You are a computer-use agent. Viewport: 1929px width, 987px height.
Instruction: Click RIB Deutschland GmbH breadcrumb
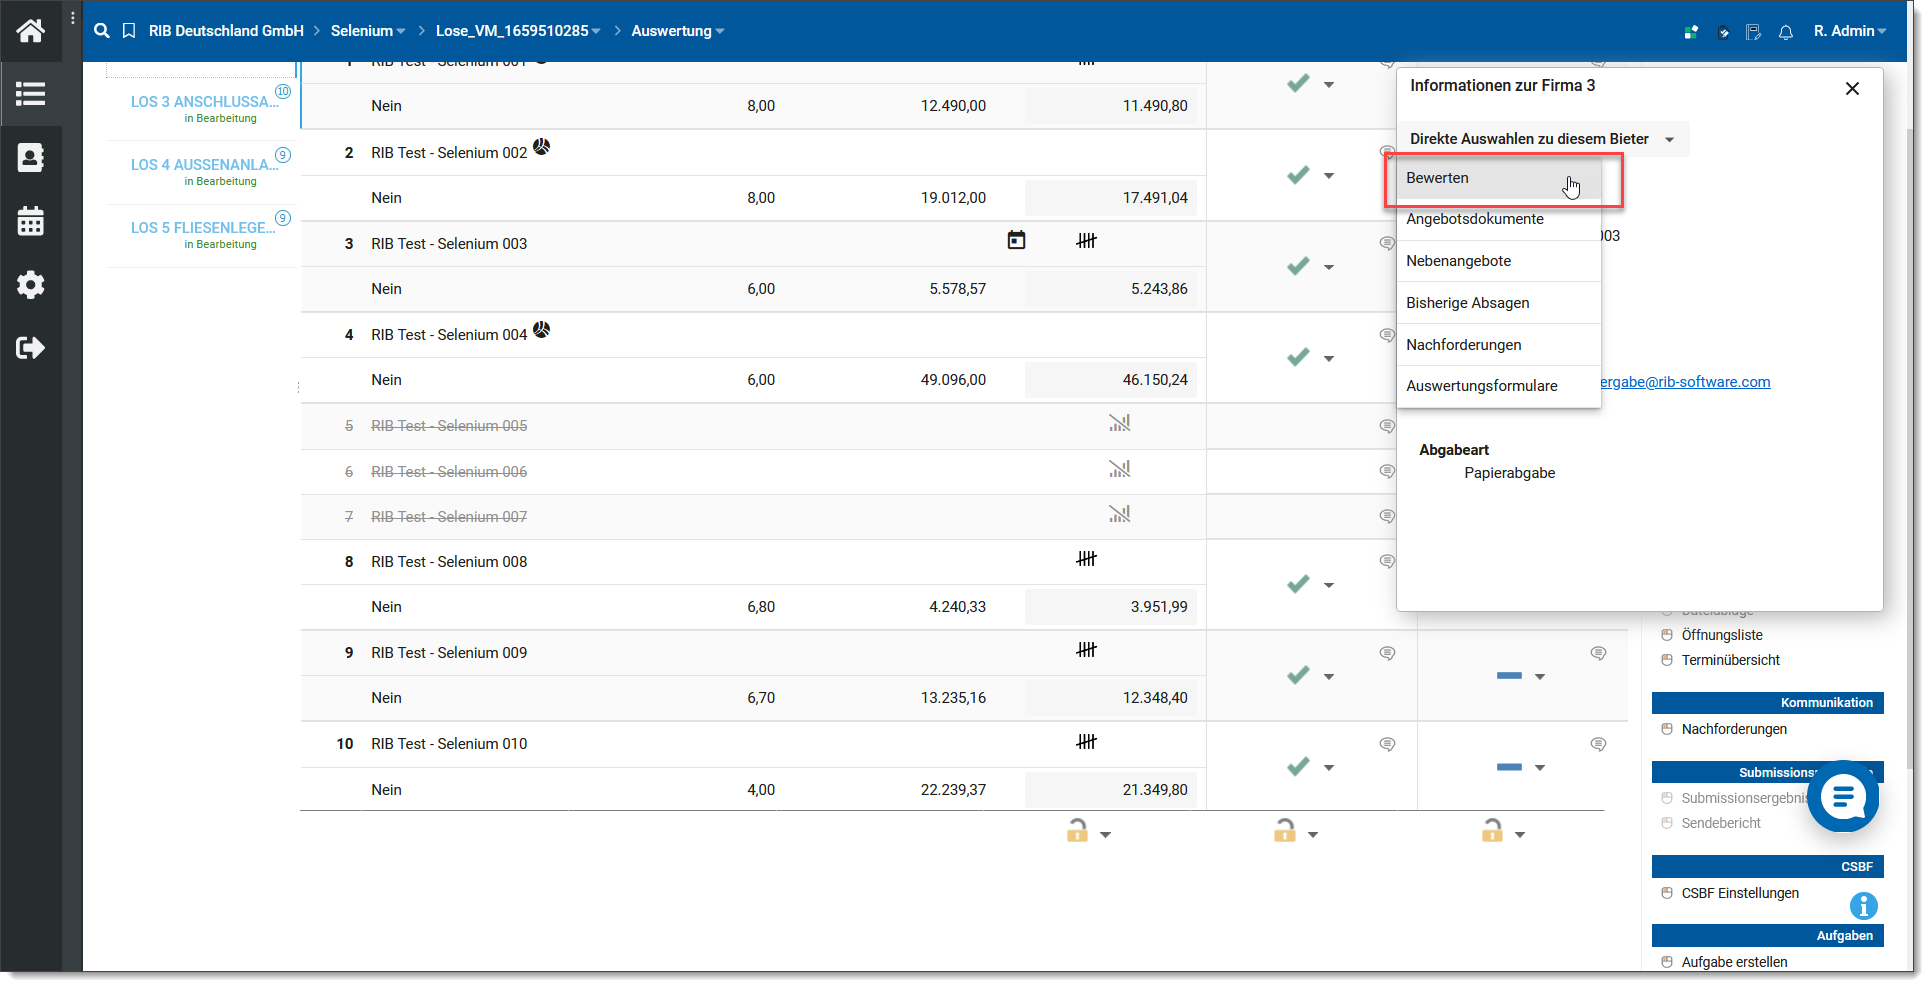(x=226, y=31)
